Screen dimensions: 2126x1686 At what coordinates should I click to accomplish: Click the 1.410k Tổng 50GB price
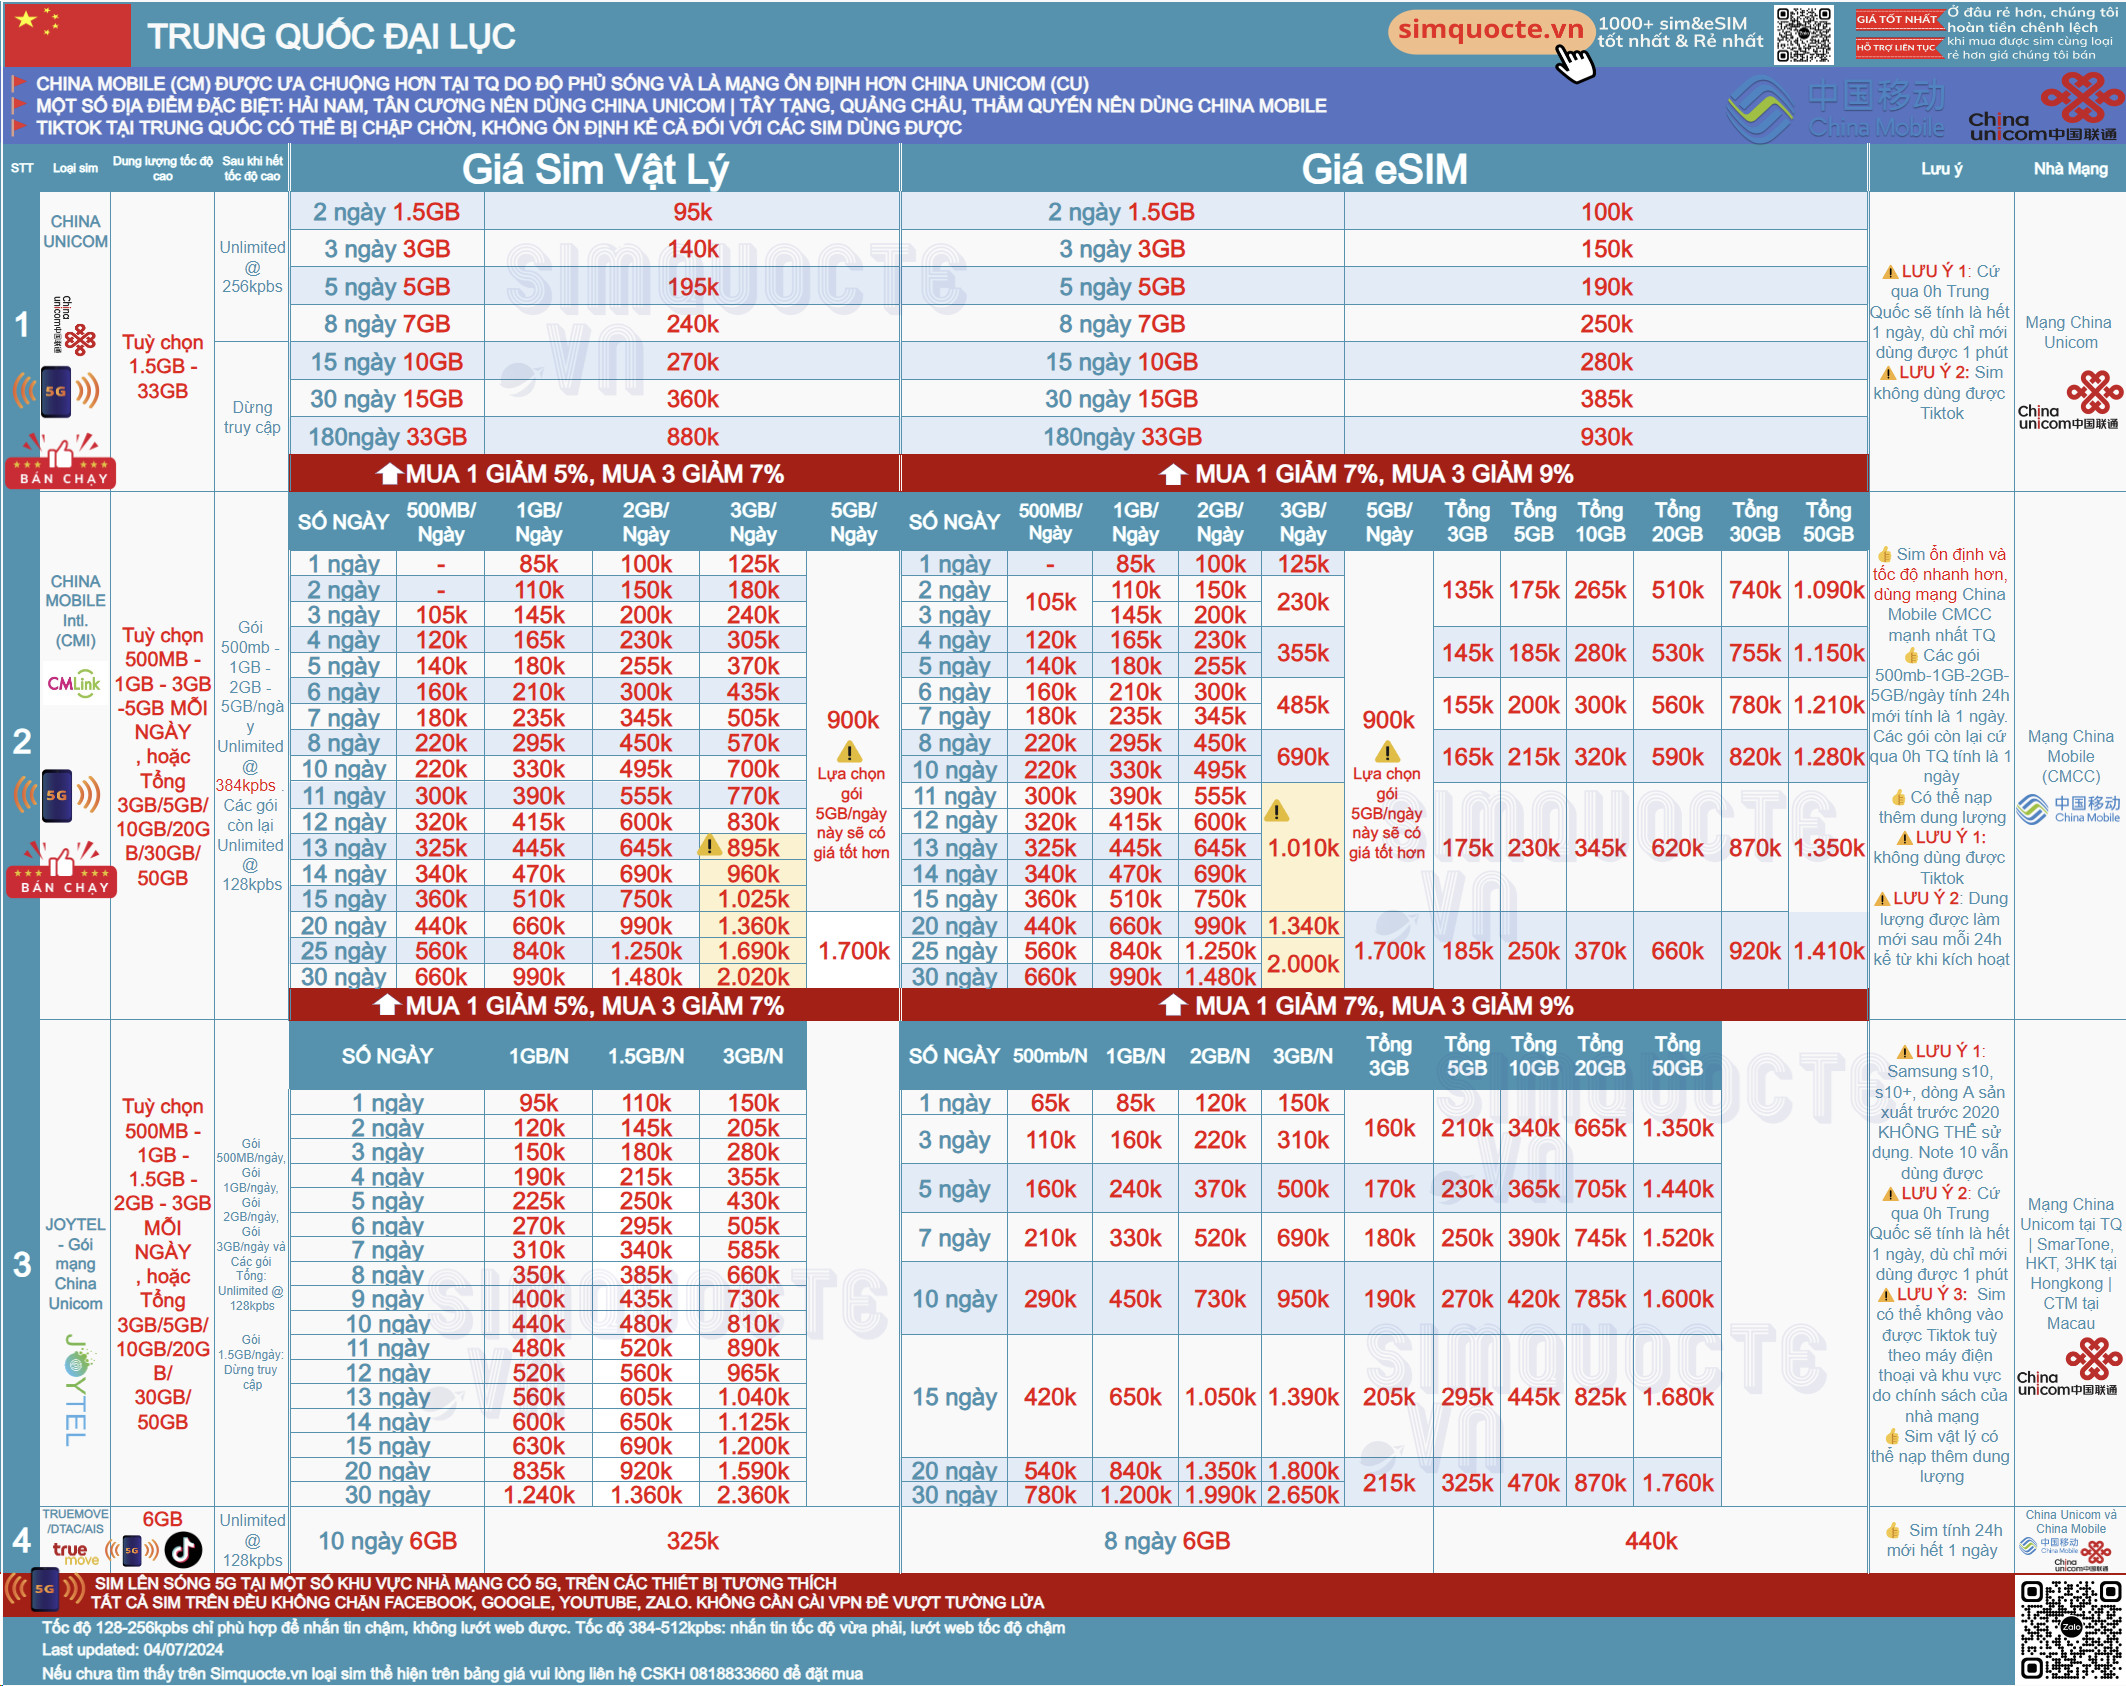[x=1828, y=951]
